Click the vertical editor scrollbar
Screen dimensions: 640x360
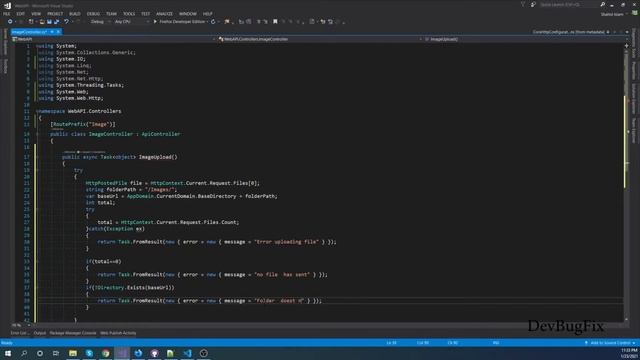[626, 183]
